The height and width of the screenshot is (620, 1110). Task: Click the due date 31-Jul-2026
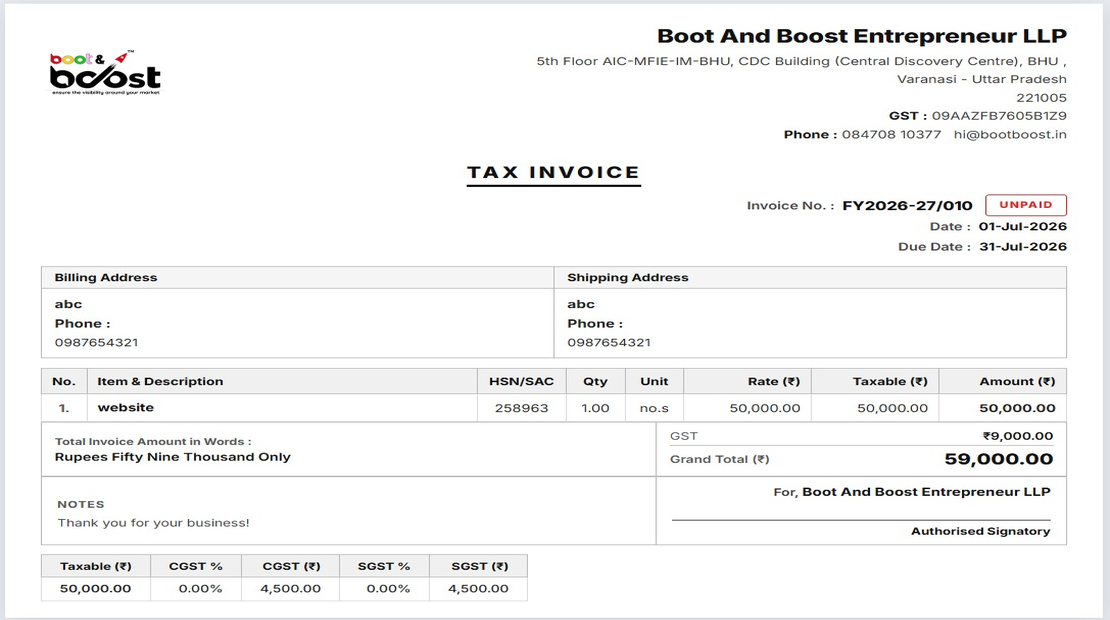[1022, 247]
